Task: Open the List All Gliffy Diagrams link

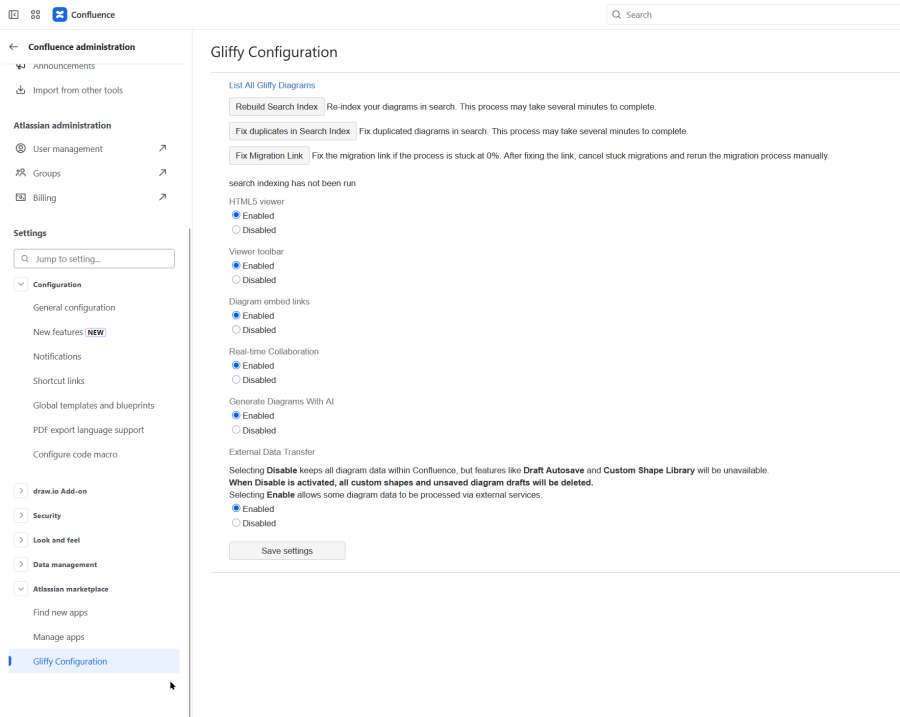Action: pos(272,85)
